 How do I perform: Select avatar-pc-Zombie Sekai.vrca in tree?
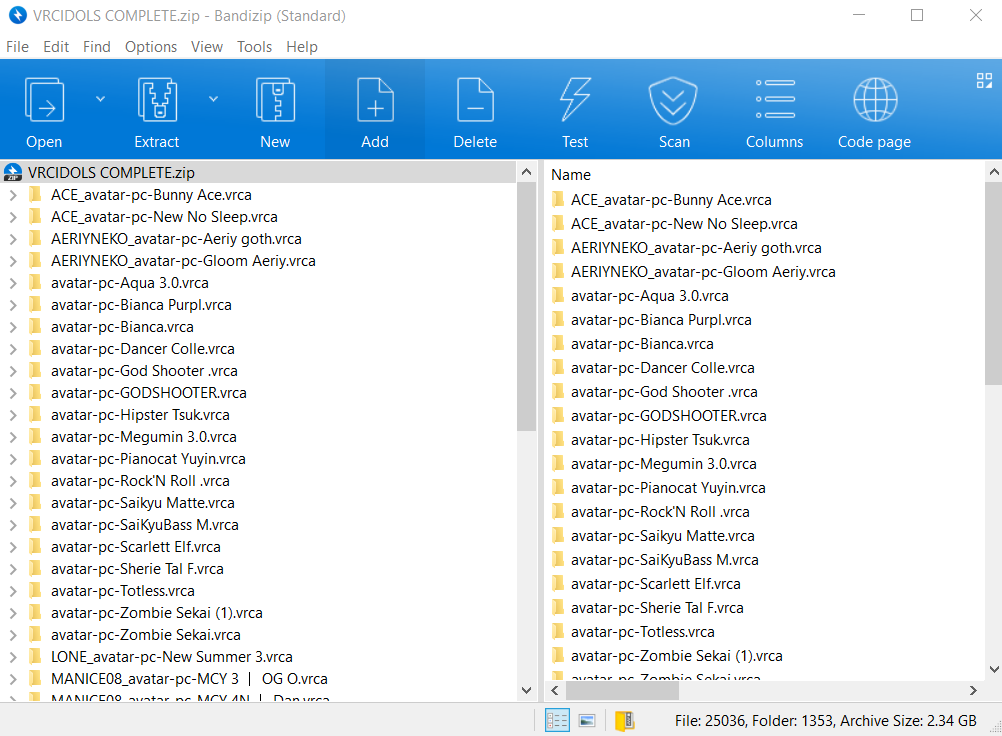pos(146,634)
